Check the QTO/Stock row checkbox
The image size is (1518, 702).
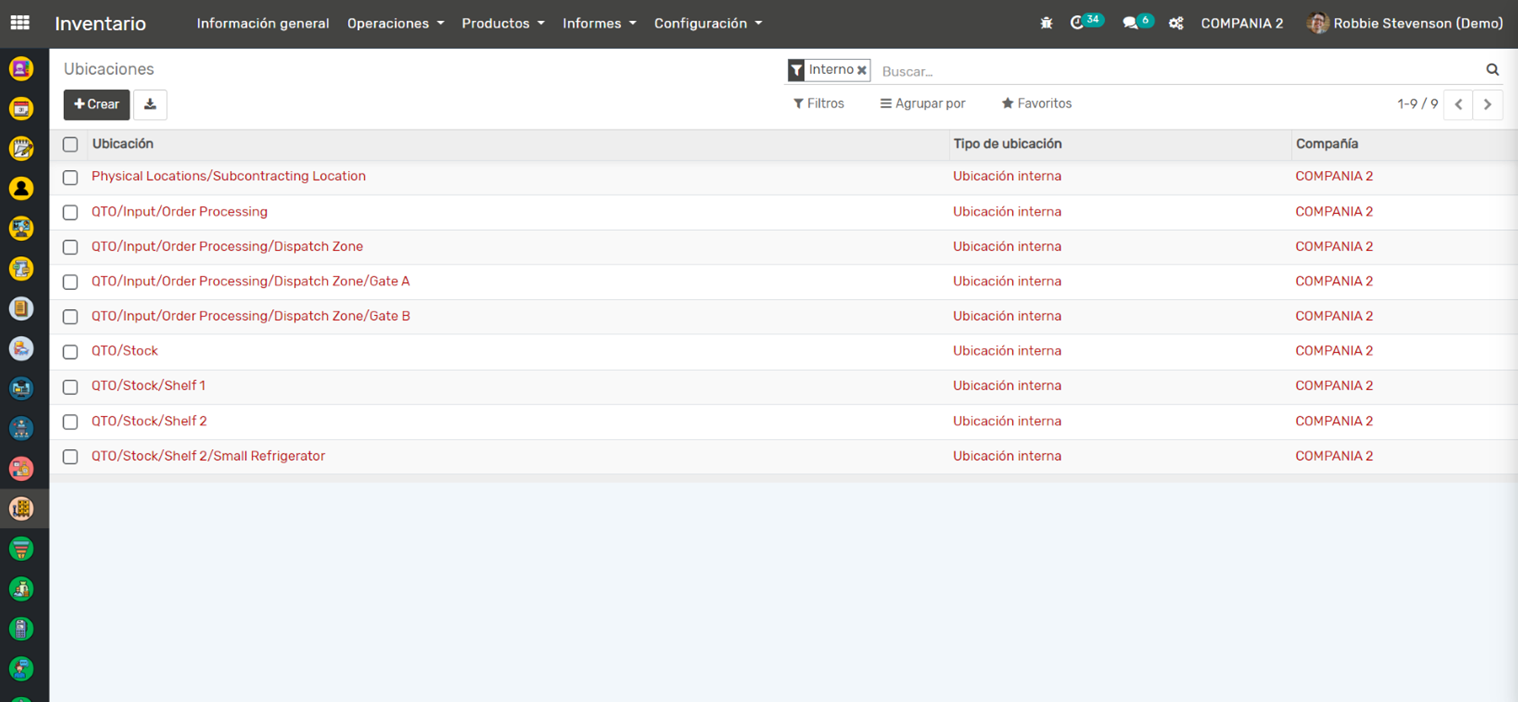tap(70, 352)
